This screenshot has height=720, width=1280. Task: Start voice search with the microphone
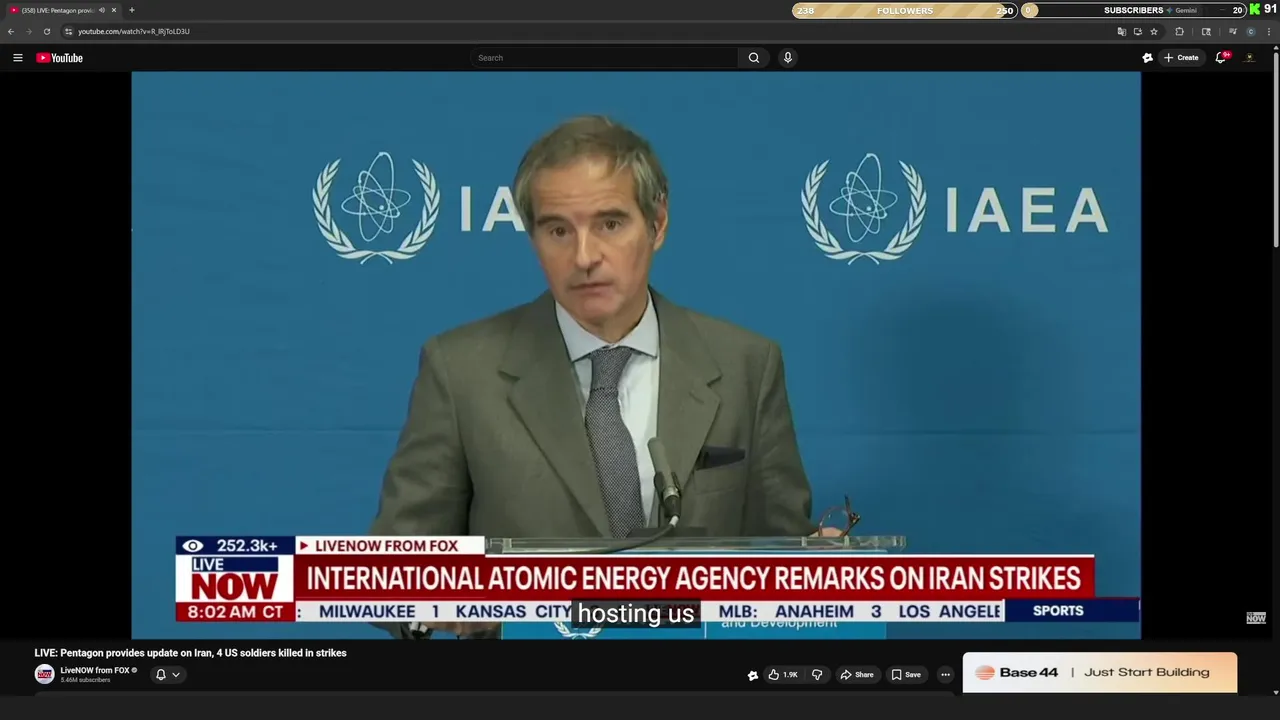[x=788, y=58]
